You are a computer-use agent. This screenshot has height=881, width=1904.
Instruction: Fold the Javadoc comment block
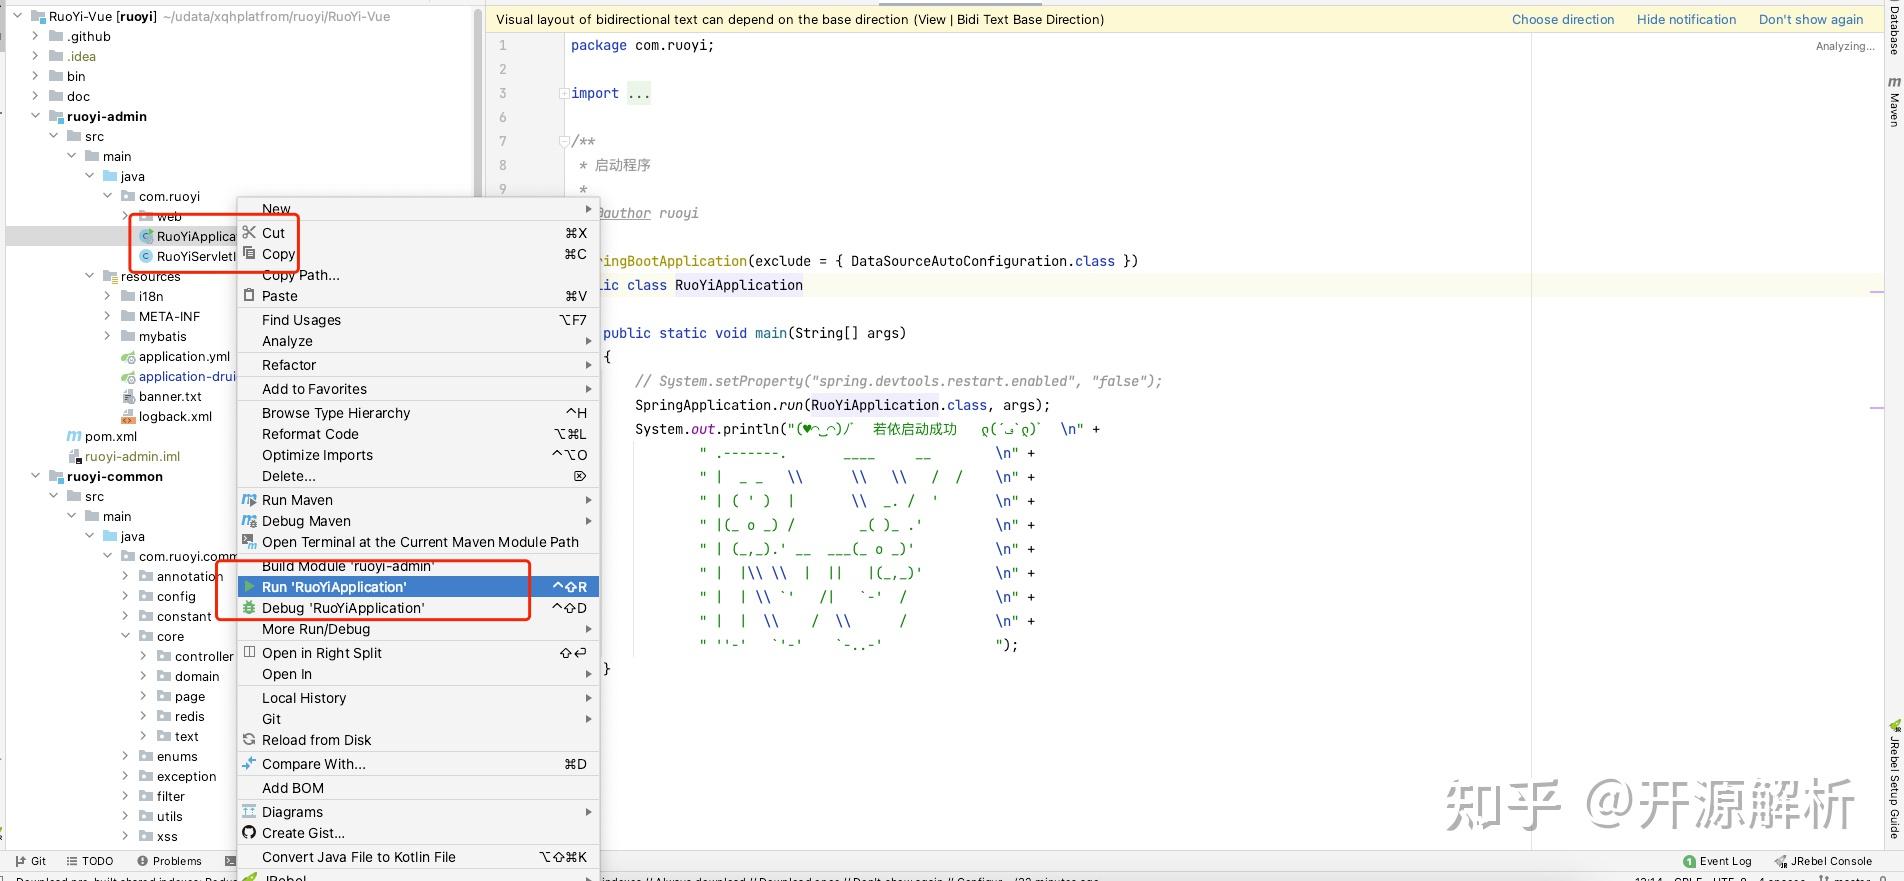coord(564,141)
